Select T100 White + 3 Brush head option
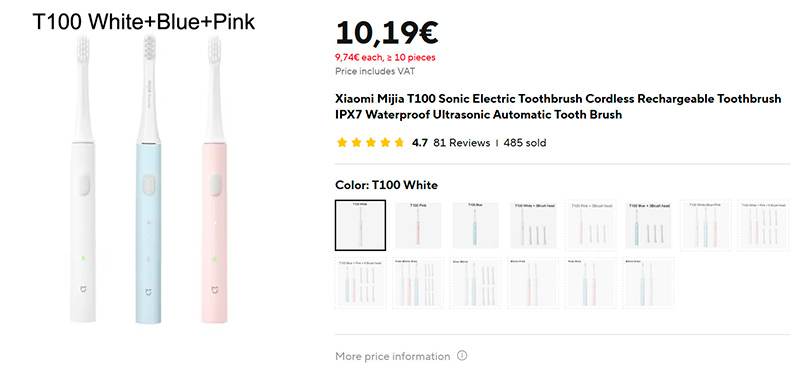This screenshot has height=371, width=800. coord(533,225)
